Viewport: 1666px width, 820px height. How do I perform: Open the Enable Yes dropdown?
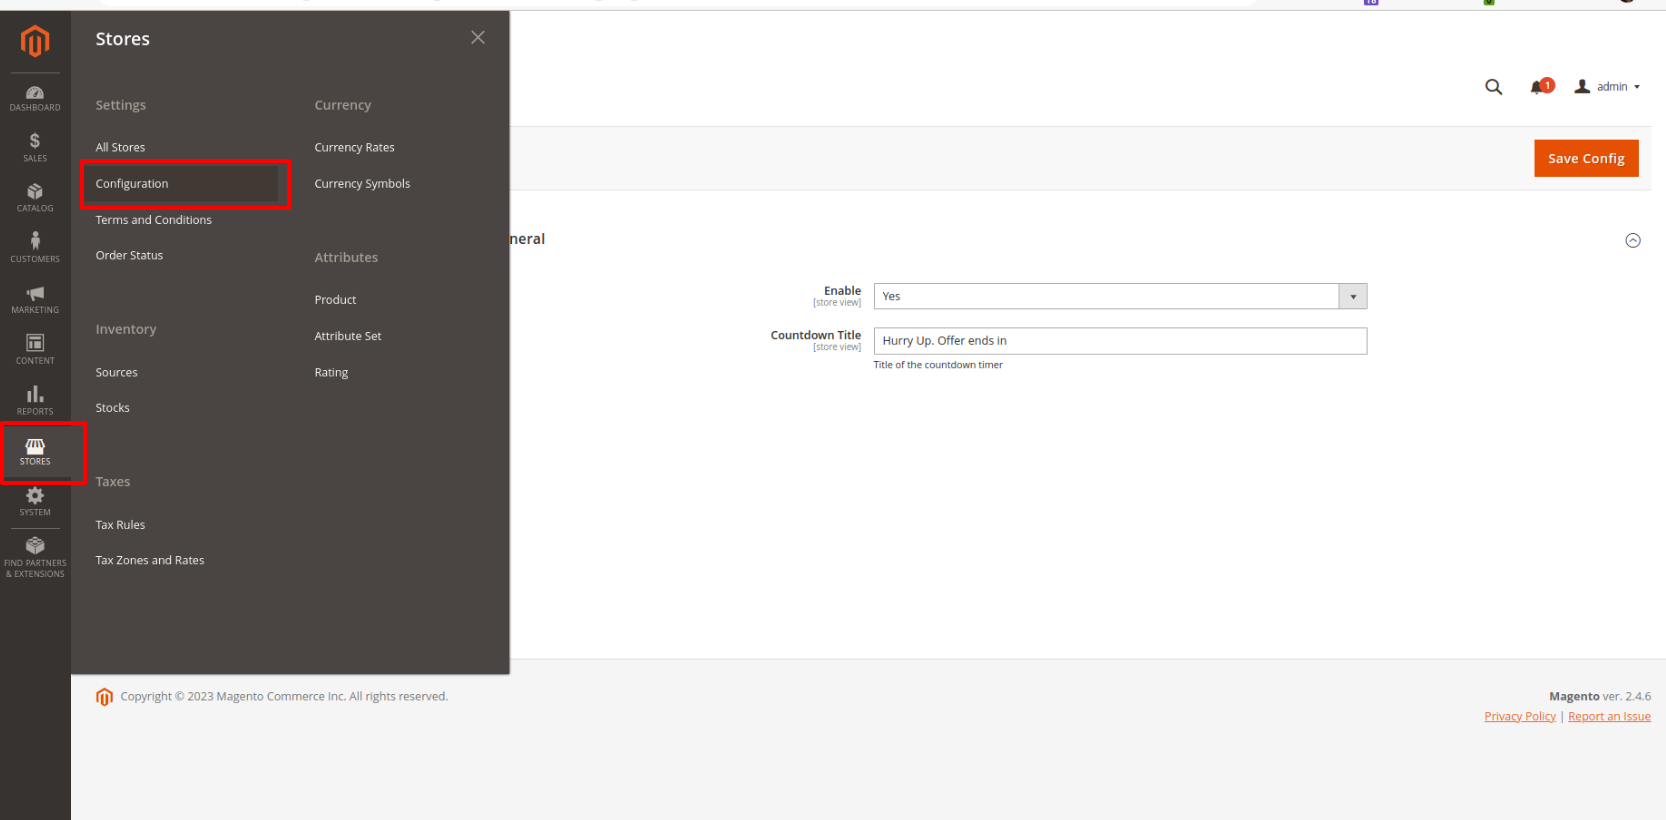click(1120, 296)
